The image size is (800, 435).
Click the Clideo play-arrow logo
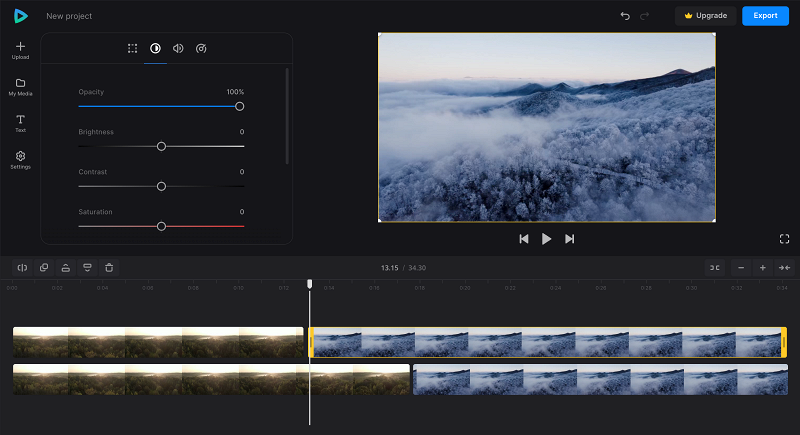click(x=20, y=16)
